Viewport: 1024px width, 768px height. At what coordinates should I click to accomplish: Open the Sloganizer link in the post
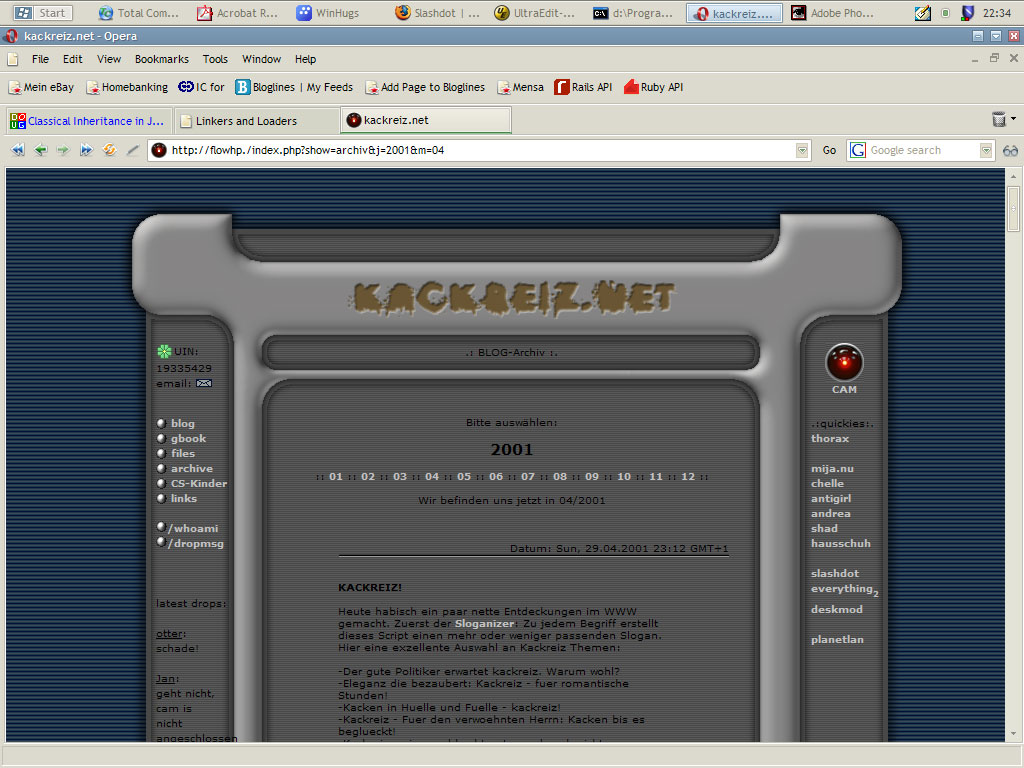click(484, 624)
